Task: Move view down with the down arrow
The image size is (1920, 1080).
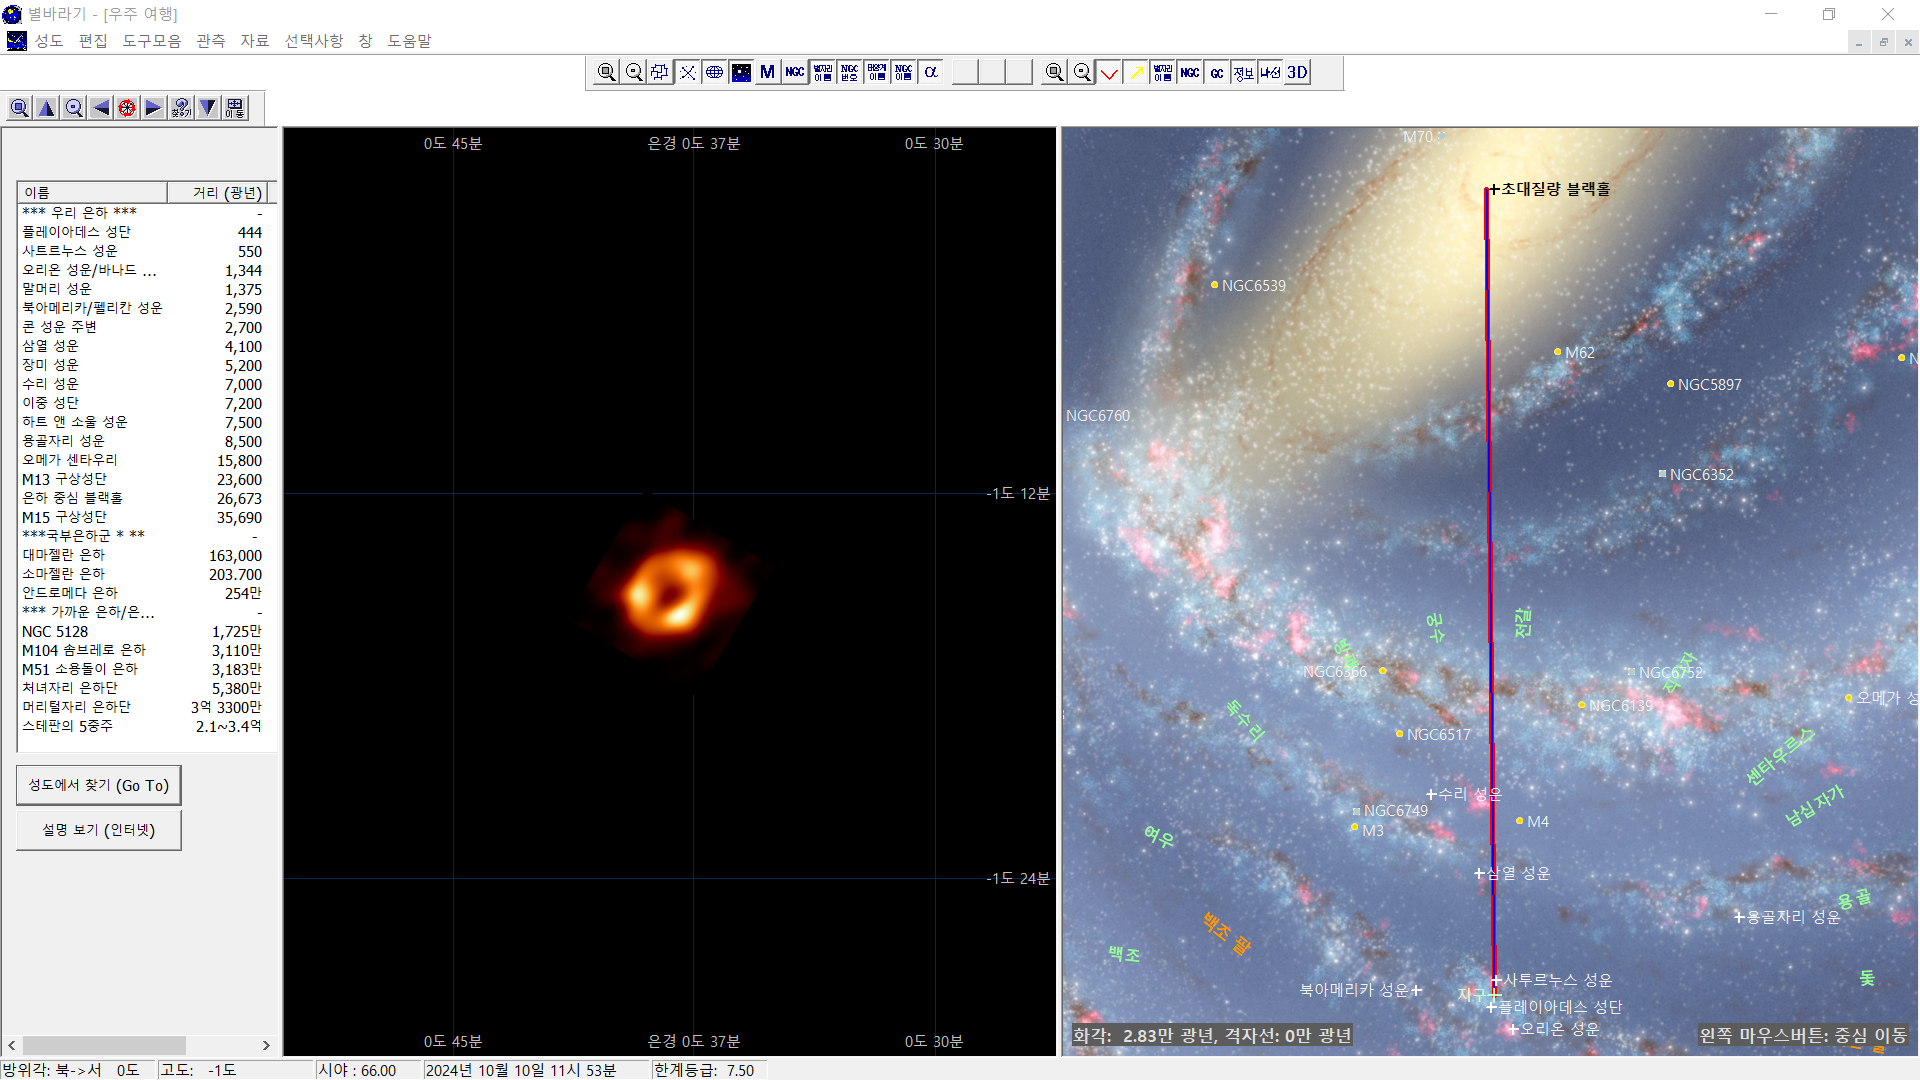Action: tap(208, 108)
